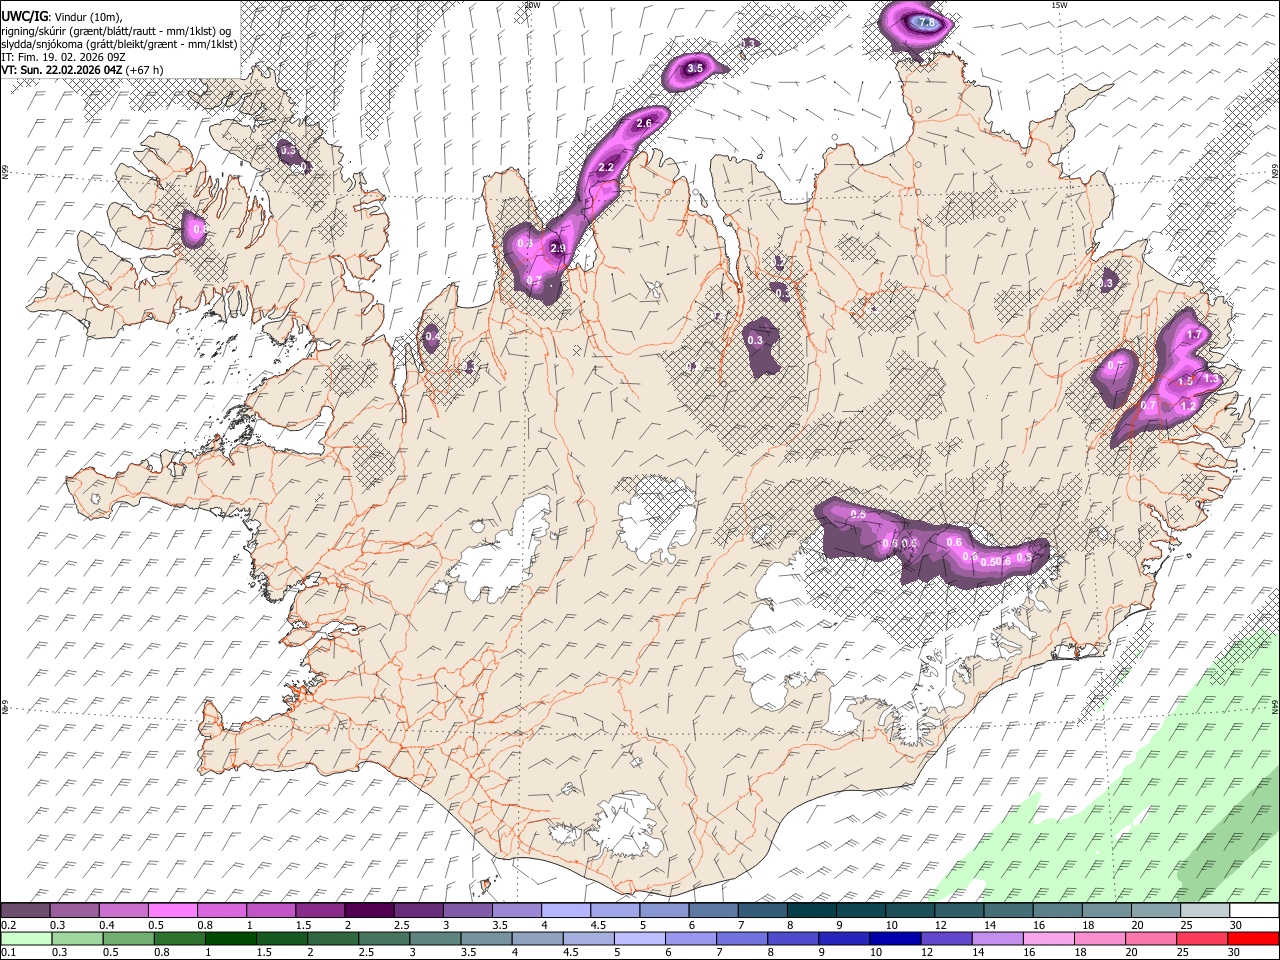Screen dimensions: 1280x960
Task: Pick the white 30 snow legend swatch
Action: (1253, 910)
